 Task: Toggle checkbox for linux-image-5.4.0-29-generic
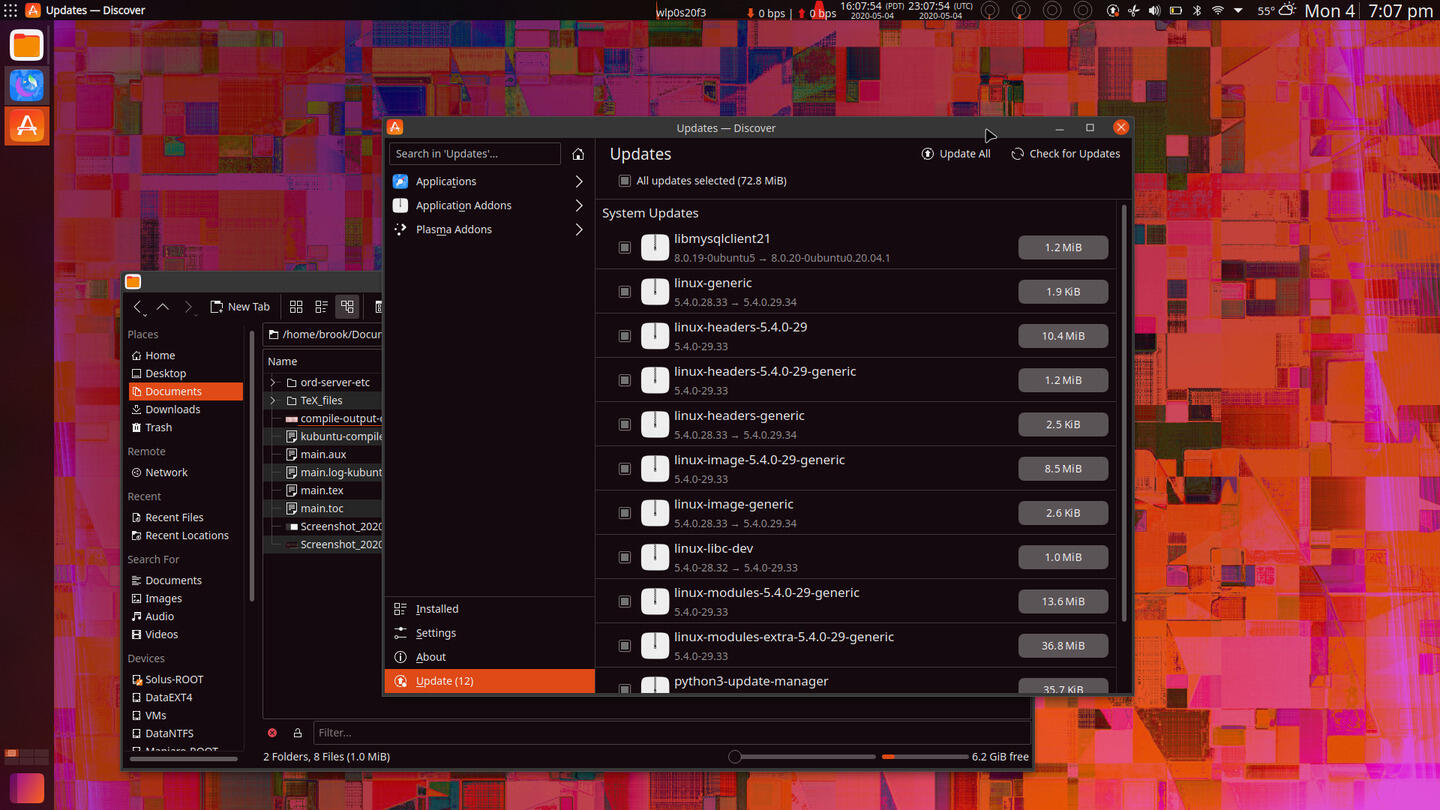(625, 468)
